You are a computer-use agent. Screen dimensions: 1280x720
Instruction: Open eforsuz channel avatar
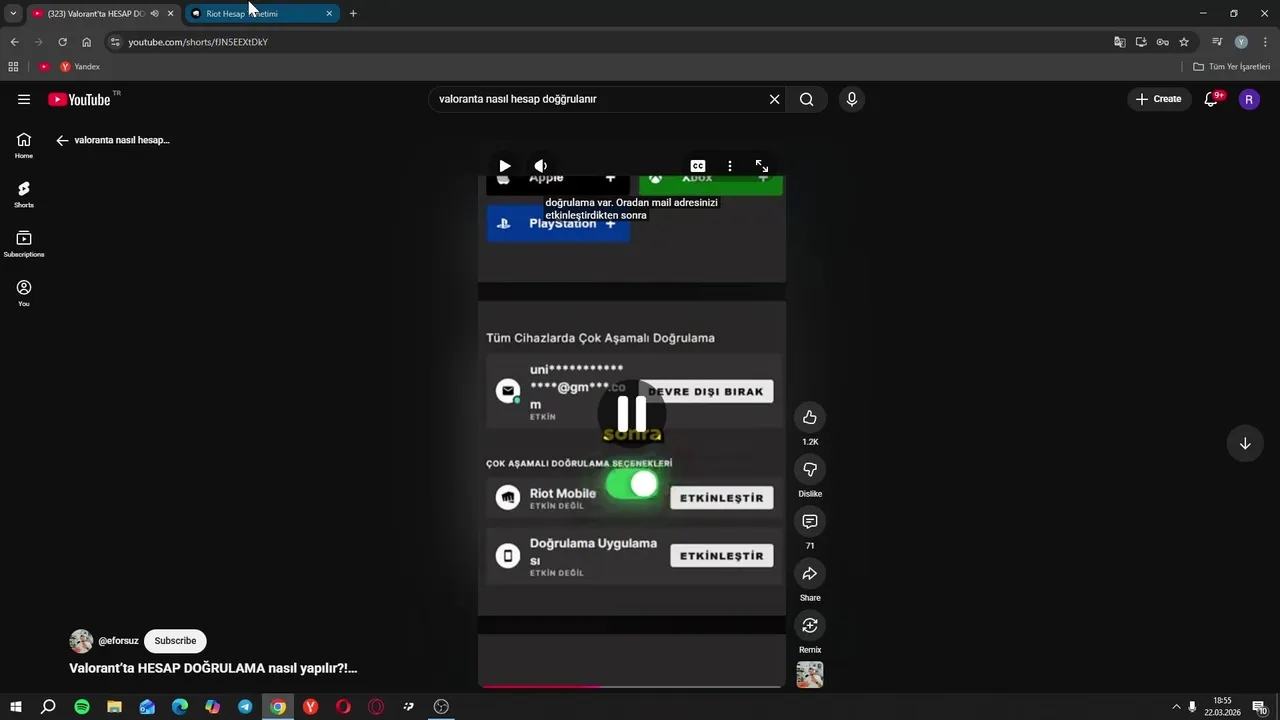pos(81,641)
